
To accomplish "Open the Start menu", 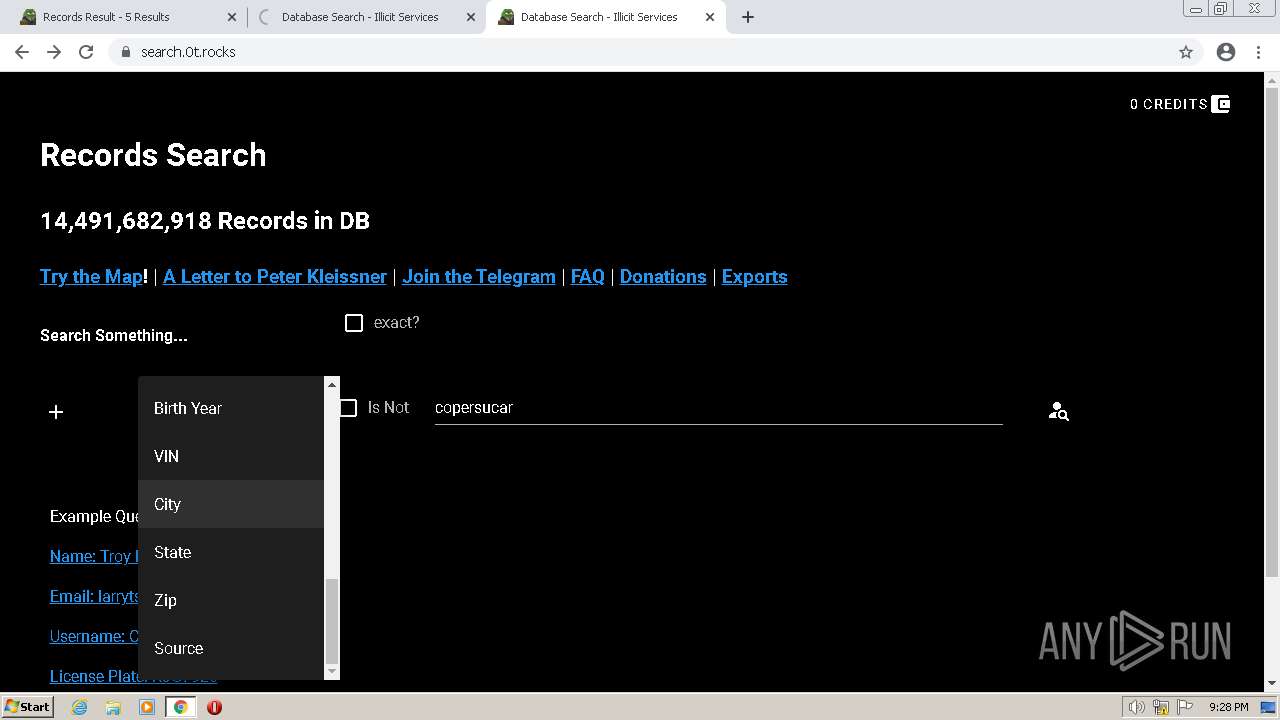I will pos(27,707).
